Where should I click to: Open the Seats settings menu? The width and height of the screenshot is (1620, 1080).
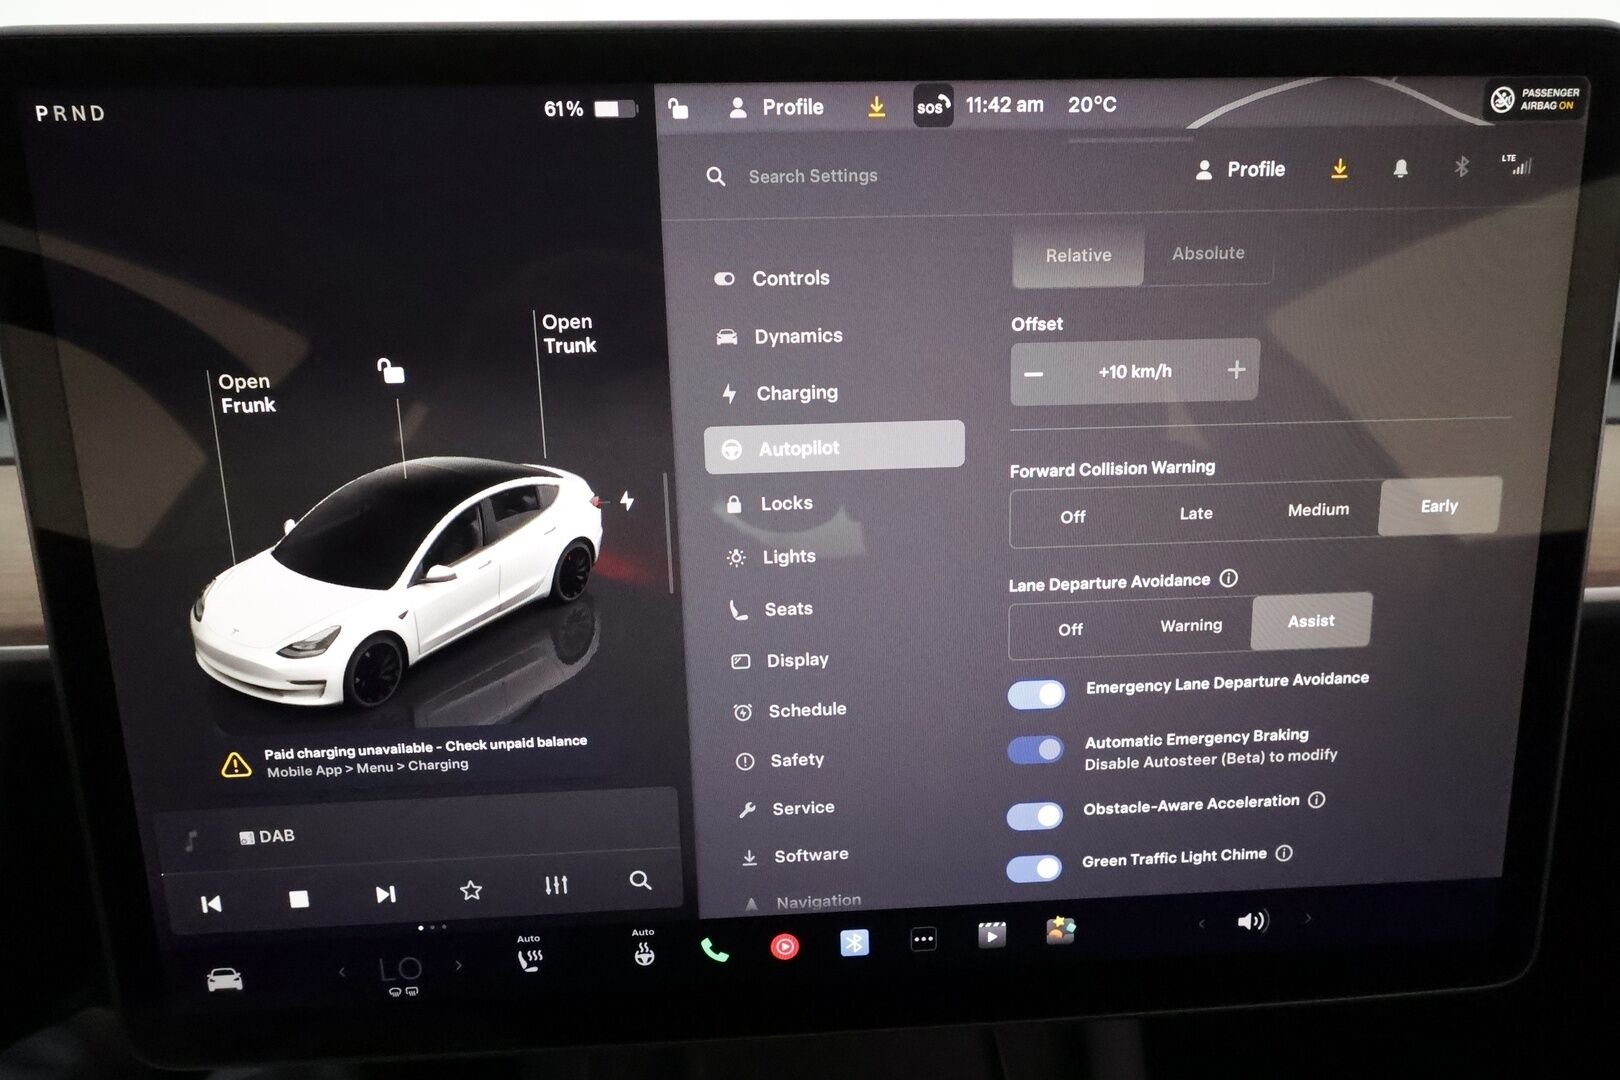coord(770,609)
